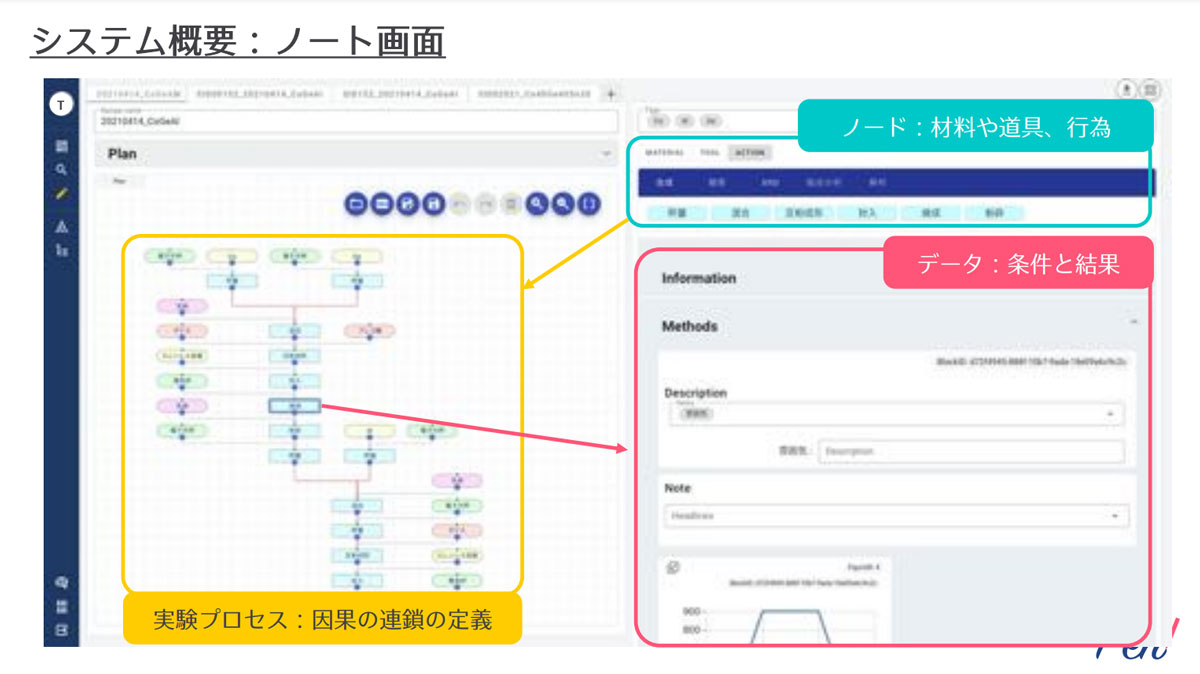Click the first light-blue action node button

click(677, 212)
